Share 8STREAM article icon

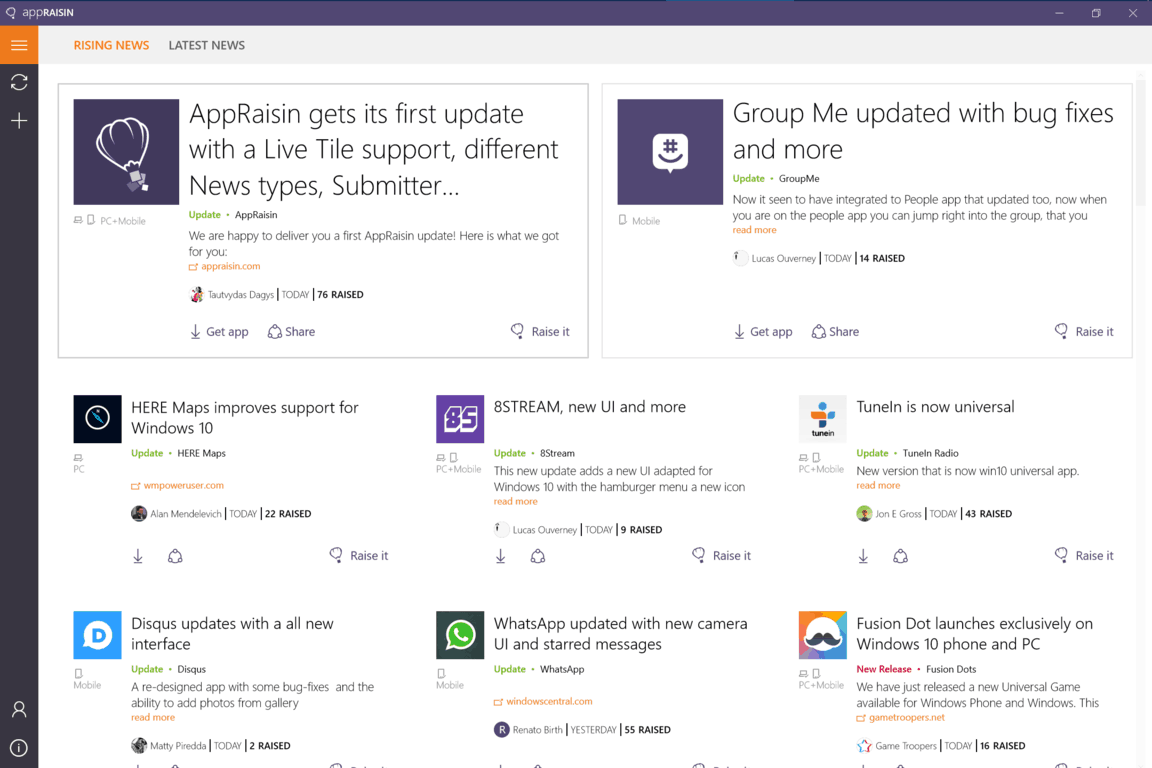pos(538,556)
